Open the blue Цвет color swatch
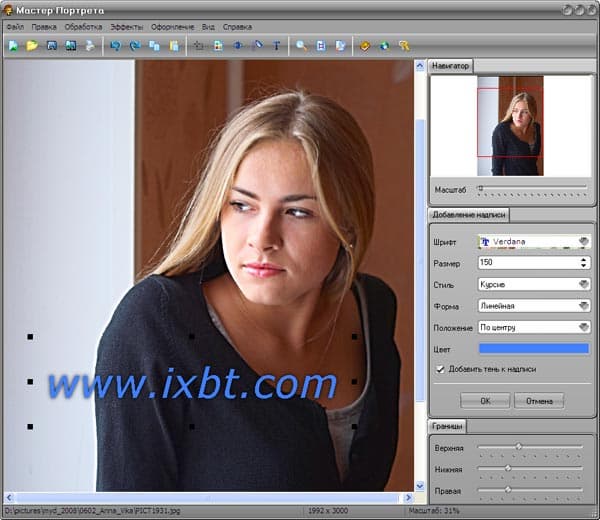Screen dimensions: 600x520 (534, 348)
